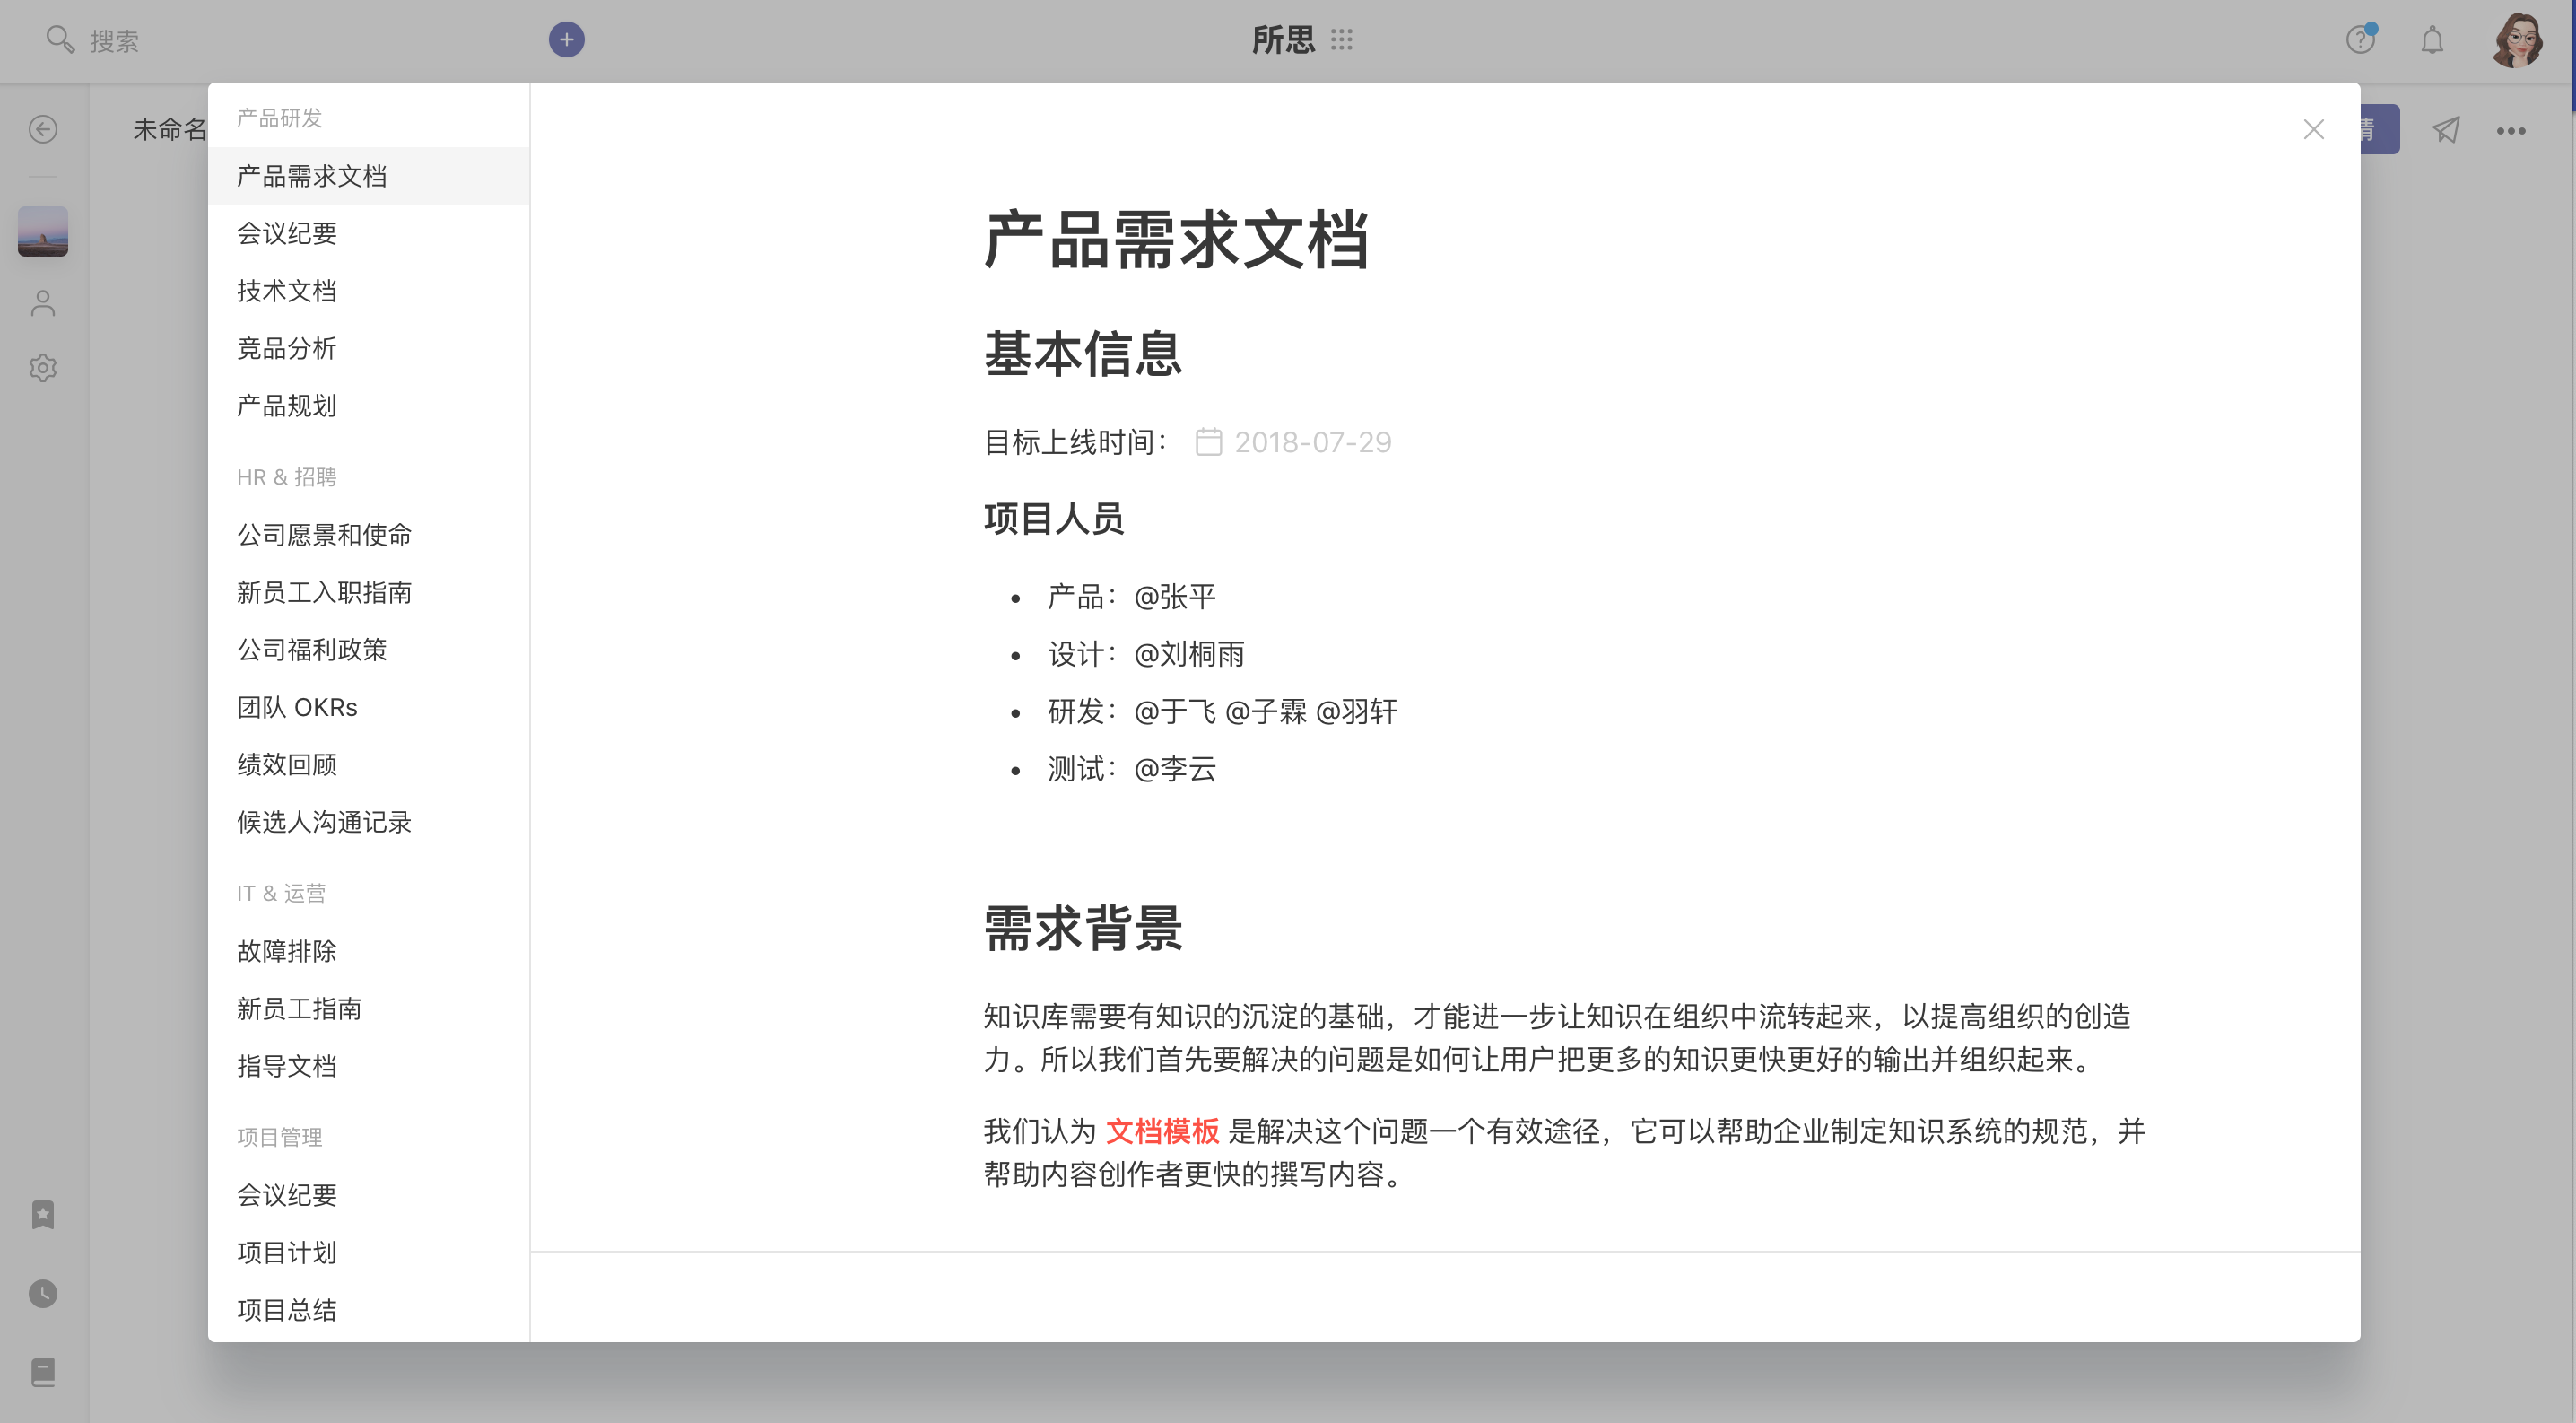Click the paper plane share icon

[x=2446, y=130]
